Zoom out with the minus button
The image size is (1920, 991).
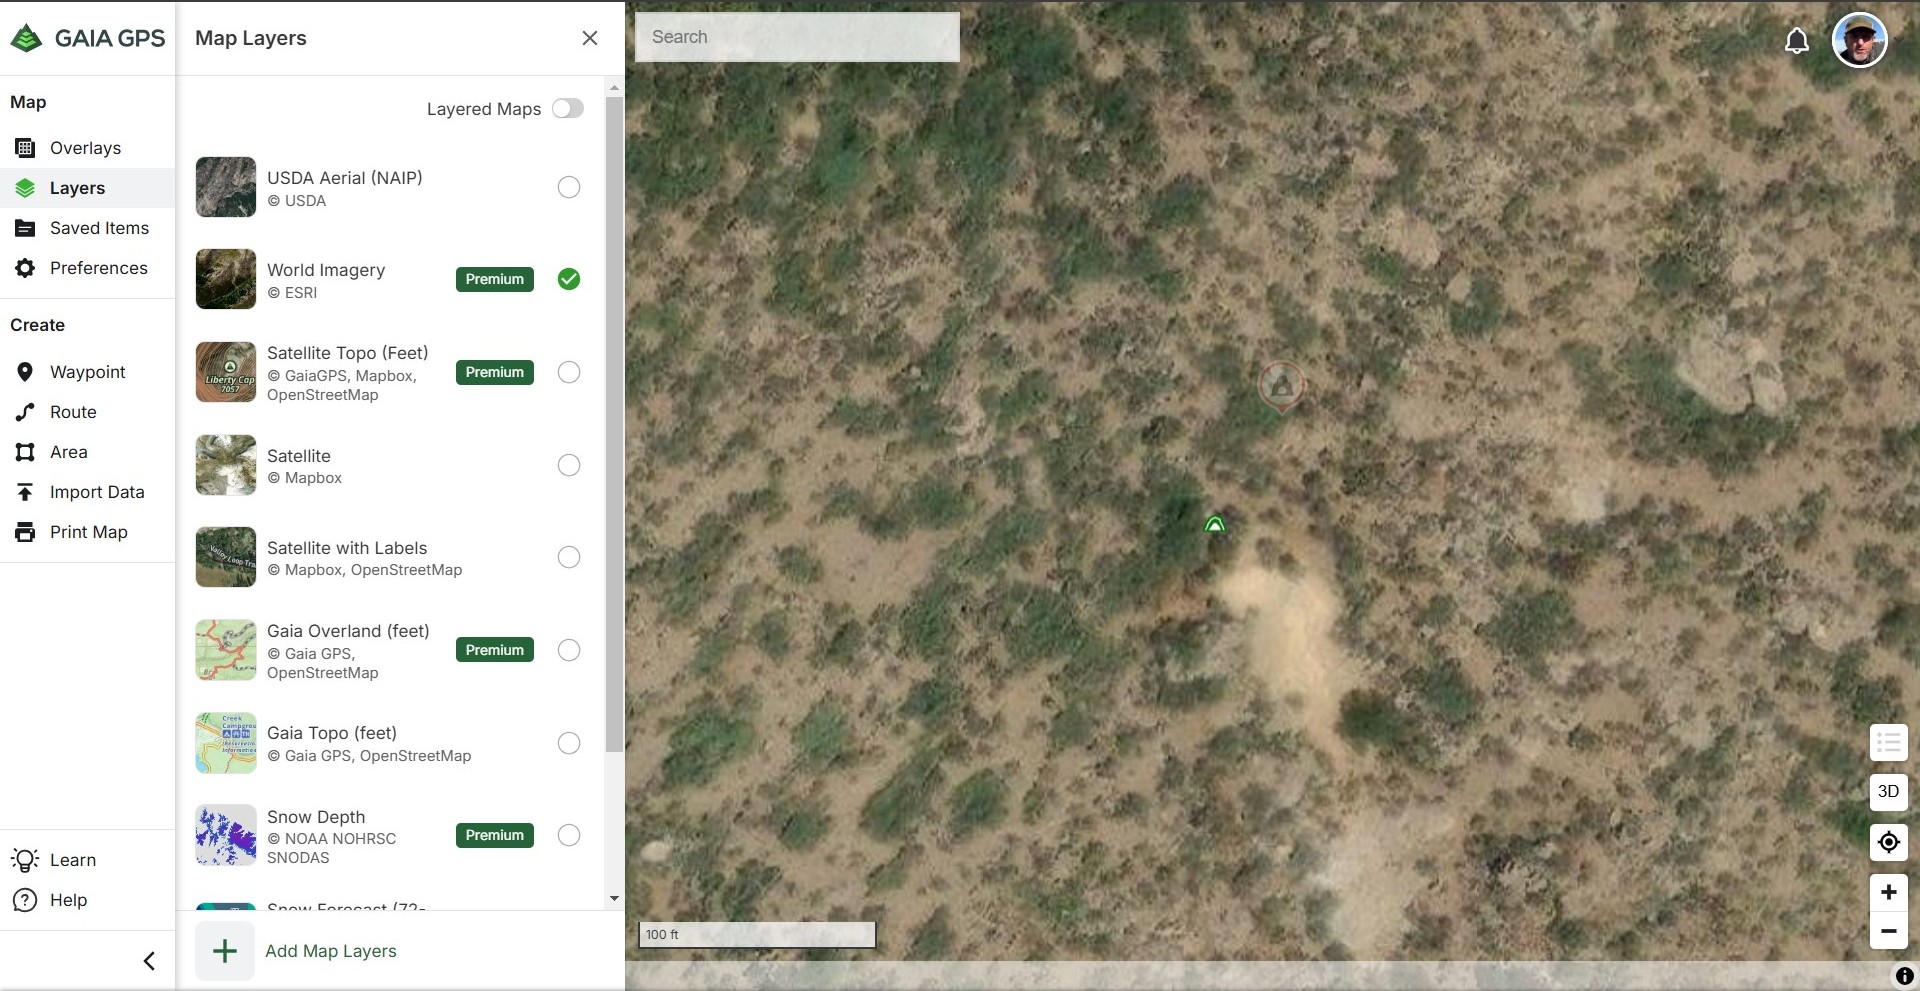[x=1888, y=931]
